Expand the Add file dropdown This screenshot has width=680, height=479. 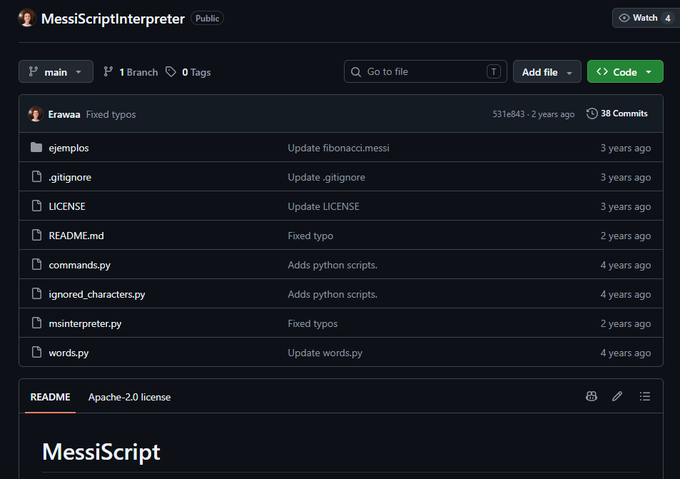coord(547,72)
